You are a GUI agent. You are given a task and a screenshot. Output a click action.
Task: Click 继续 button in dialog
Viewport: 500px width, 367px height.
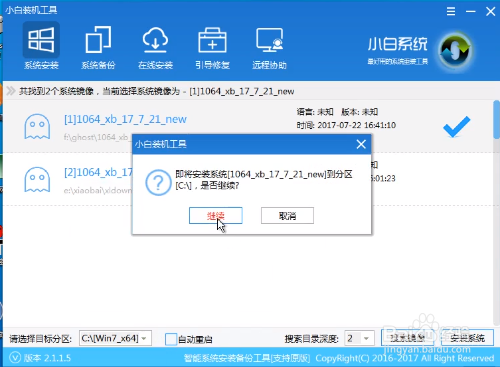[216, 216]
